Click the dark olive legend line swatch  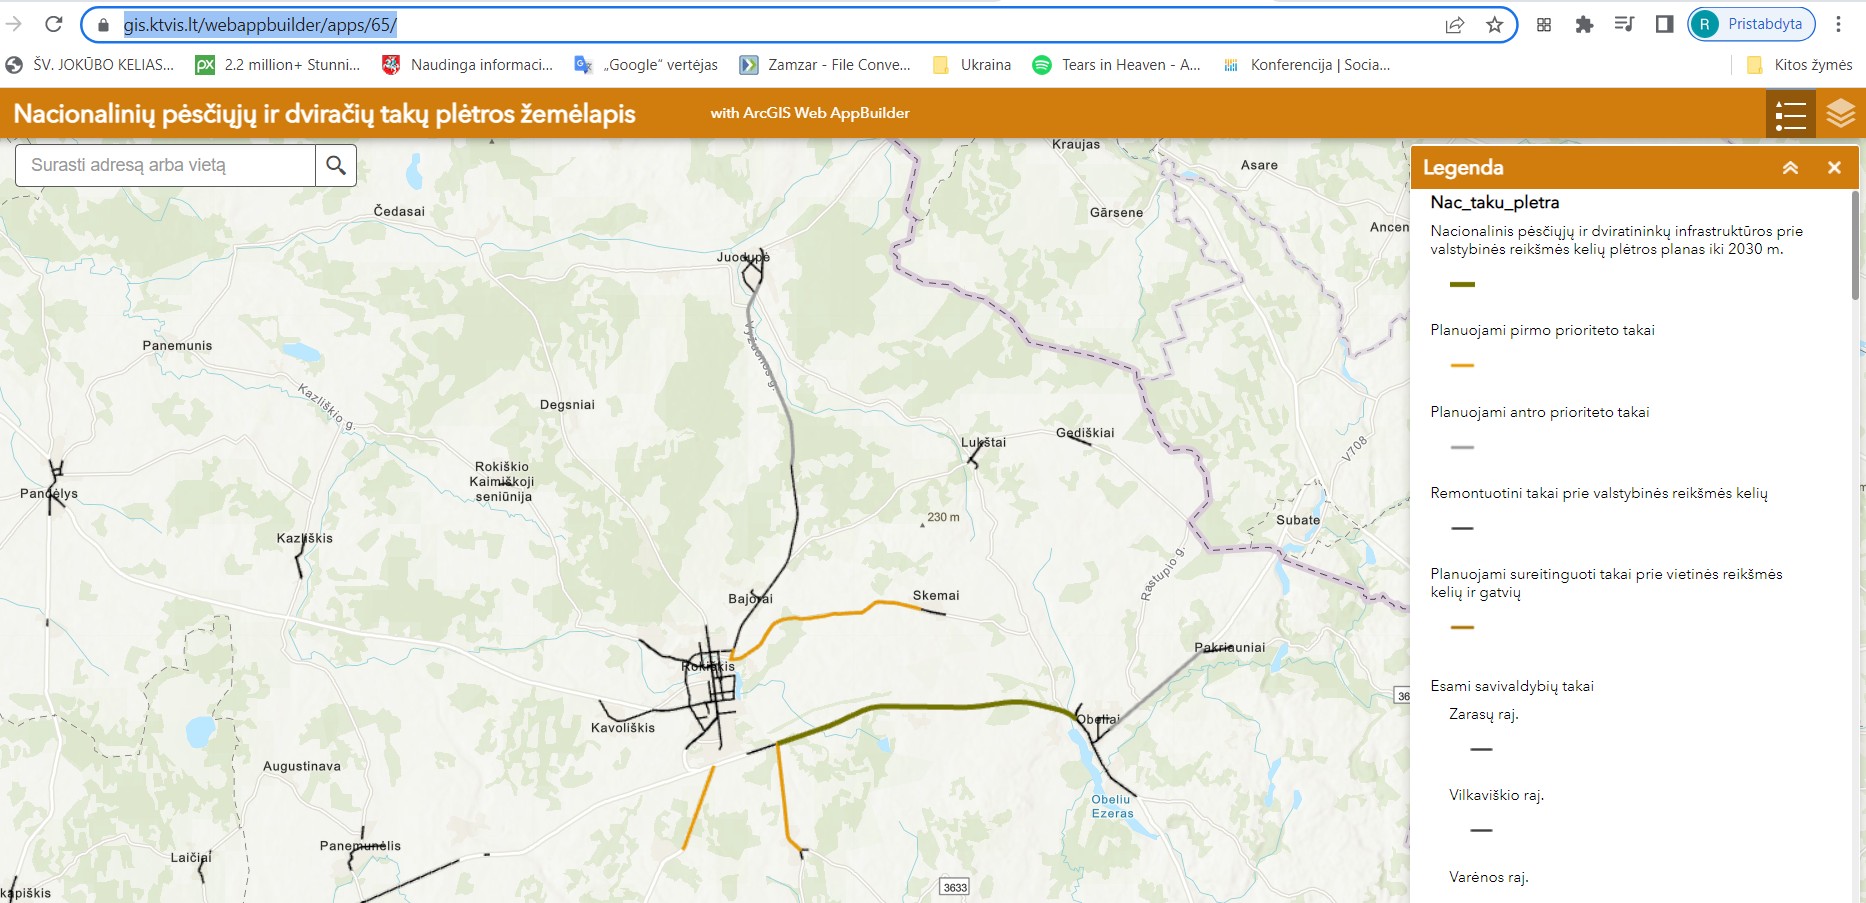tap(1462, 285)
